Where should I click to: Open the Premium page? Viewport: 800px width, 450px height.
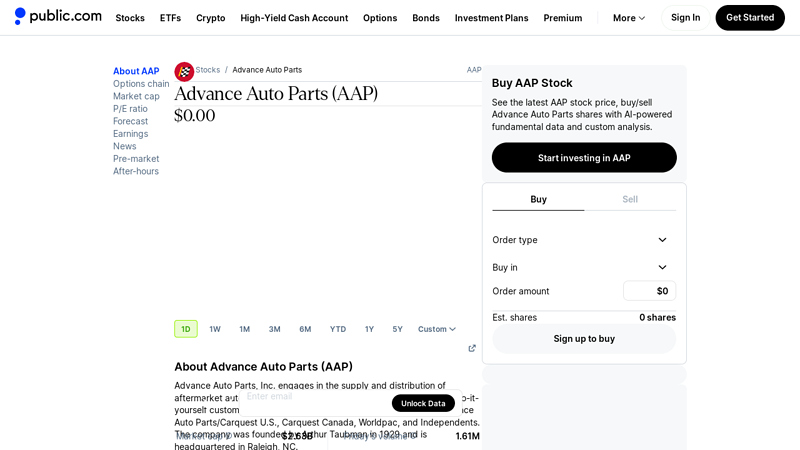[x=563, y=18]
